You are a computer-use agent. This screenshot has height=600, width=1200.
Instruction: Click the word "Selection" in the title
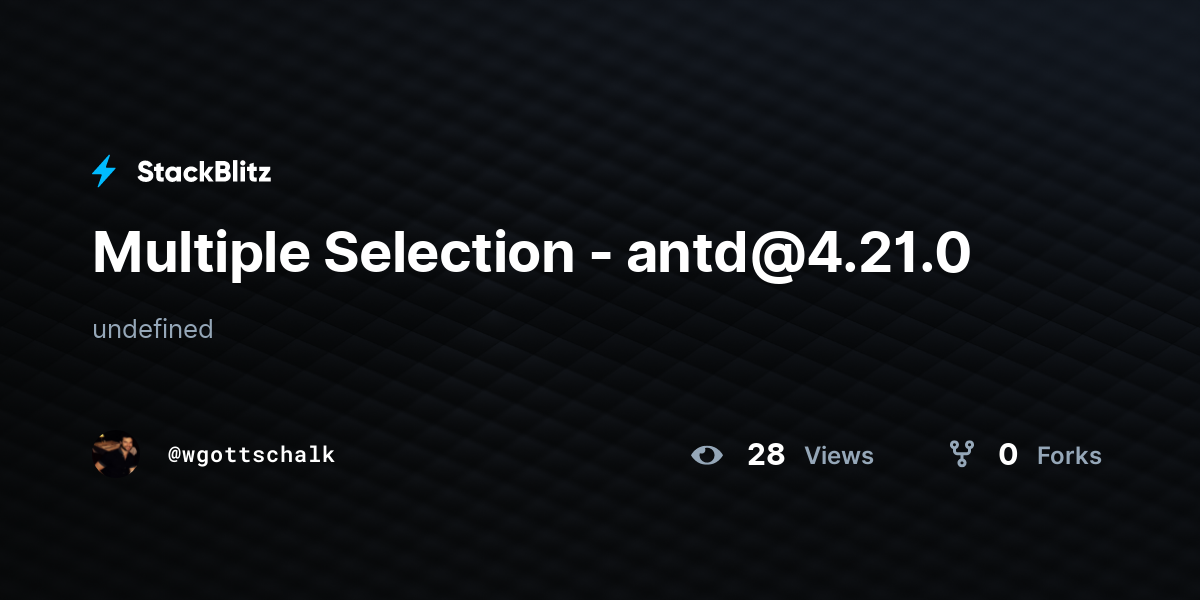(x=449, y=253)
